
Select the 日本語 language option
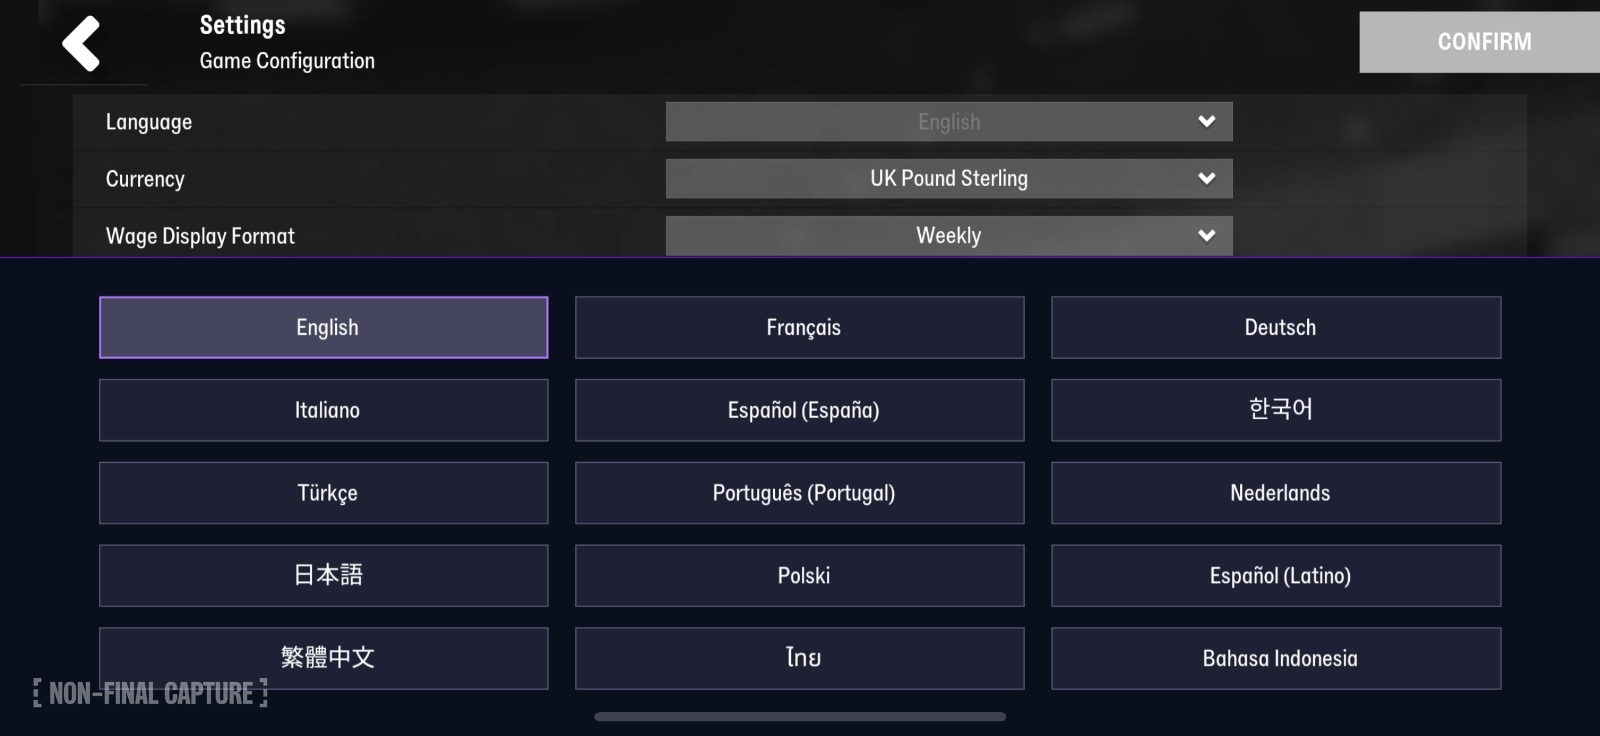point(323,575)
